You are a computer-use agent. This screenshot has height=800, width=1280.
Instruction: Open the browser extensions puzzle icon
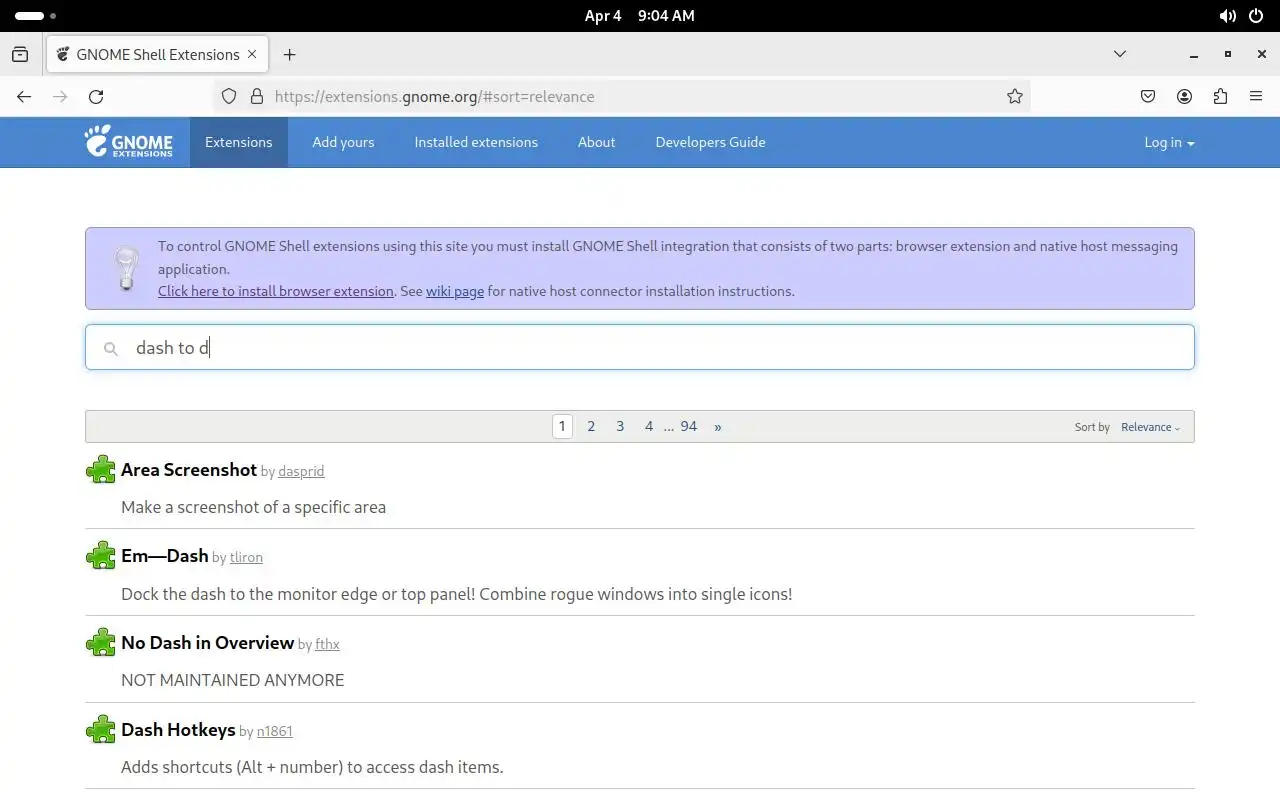click(1220, 97)
